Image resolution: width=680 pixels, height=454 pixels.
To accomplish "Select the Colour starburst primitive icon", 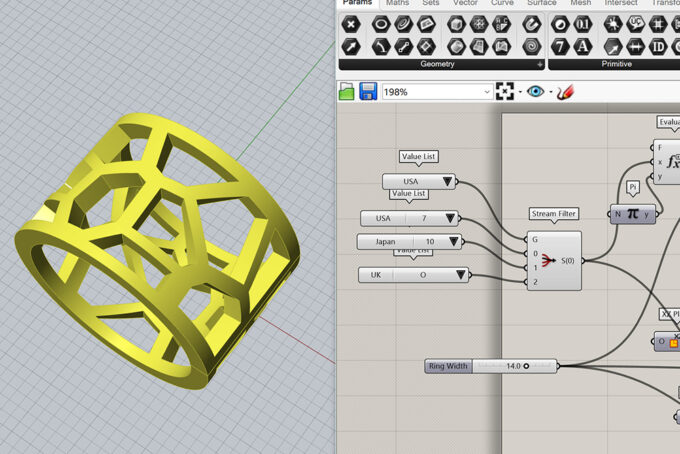I will 613,24.
